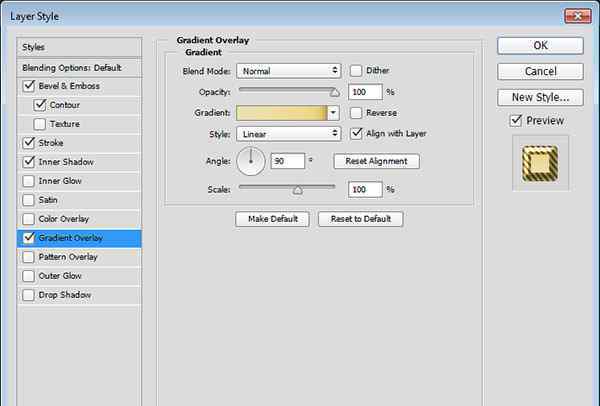Image resolution: width=600 pixels, height=406 pixels.
Task: Click the Angle value input field
Action: point(286,161)
